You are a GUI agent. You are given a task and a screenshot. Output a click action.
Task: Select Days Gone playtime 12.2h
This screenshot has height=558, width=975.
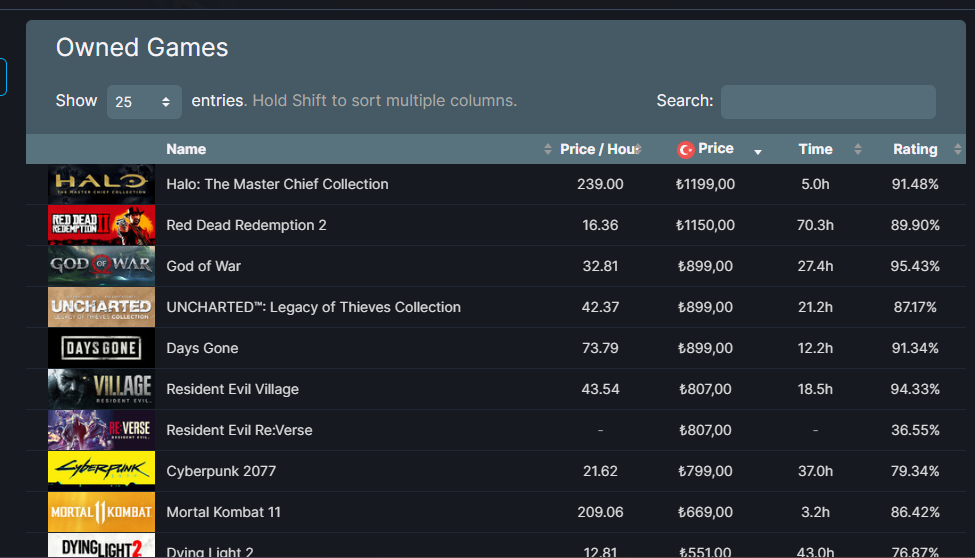pyautogui.click(x=815, y=348)
